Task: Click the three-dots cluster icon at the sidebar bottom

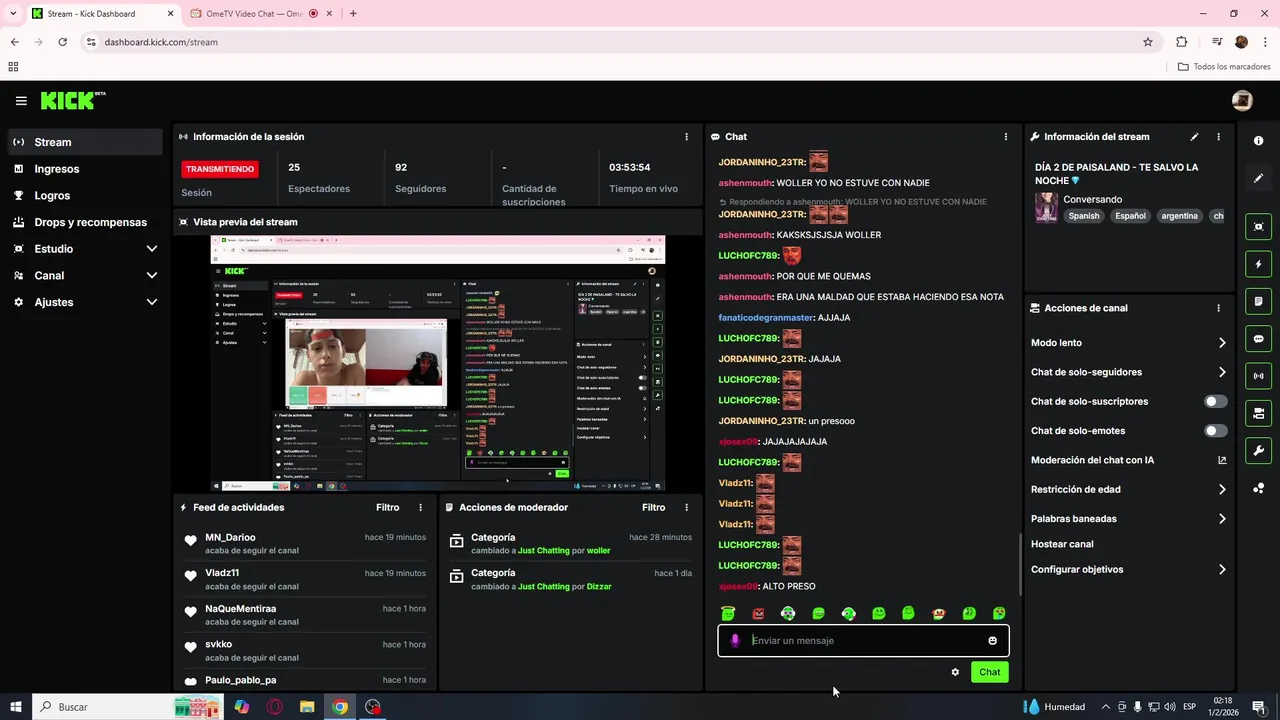Action: 1258,488
